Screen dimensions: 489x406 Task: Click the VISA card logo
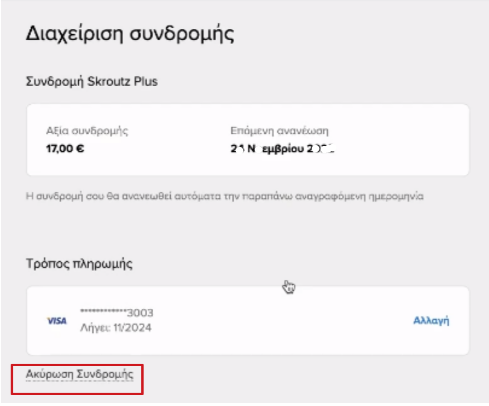pyautogui.click(x=57, y=320)
